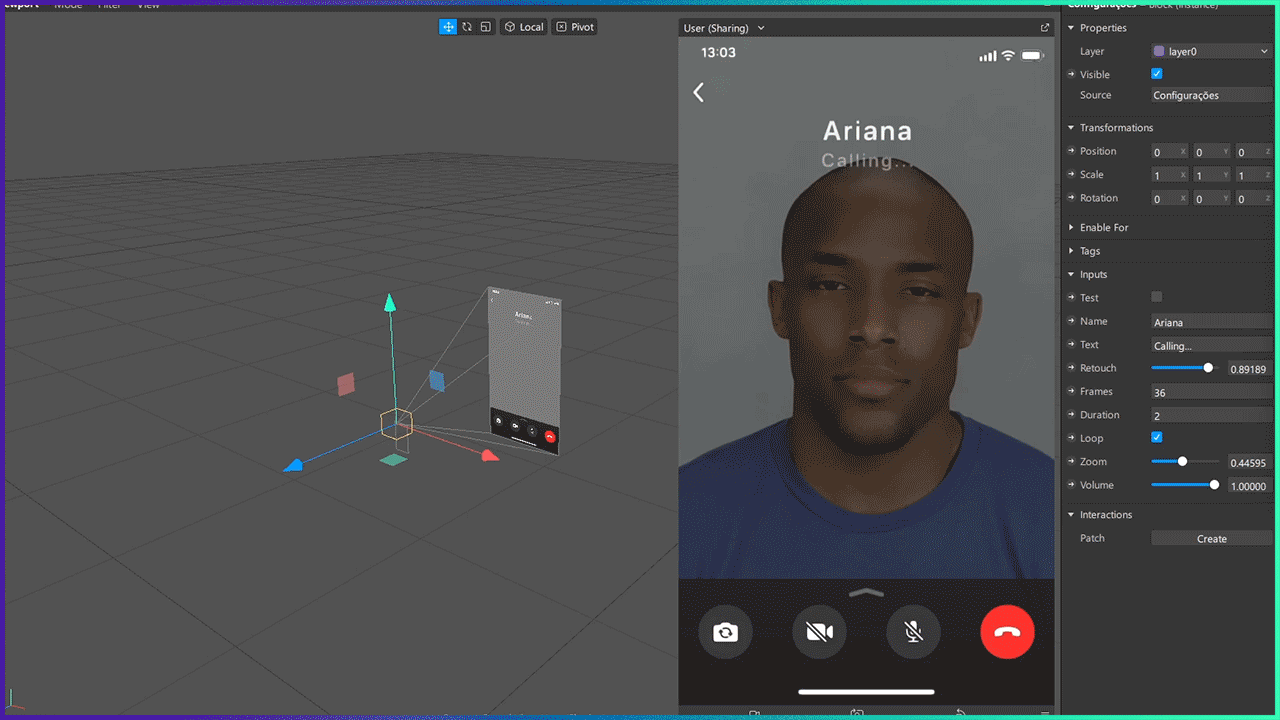Click the Scale X field
Image resolution: width=1280 pixels, height=720 pixels.
coord(1169,175)
